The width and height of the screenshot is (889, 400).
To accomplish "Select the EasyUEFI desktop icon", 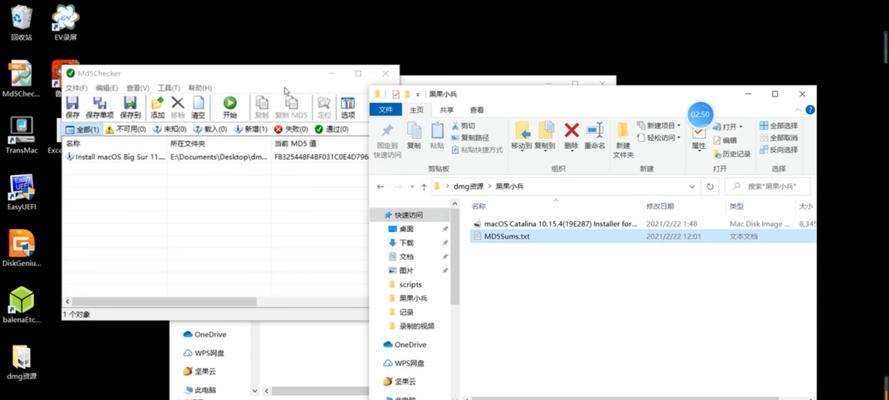I will coord(22,192).
